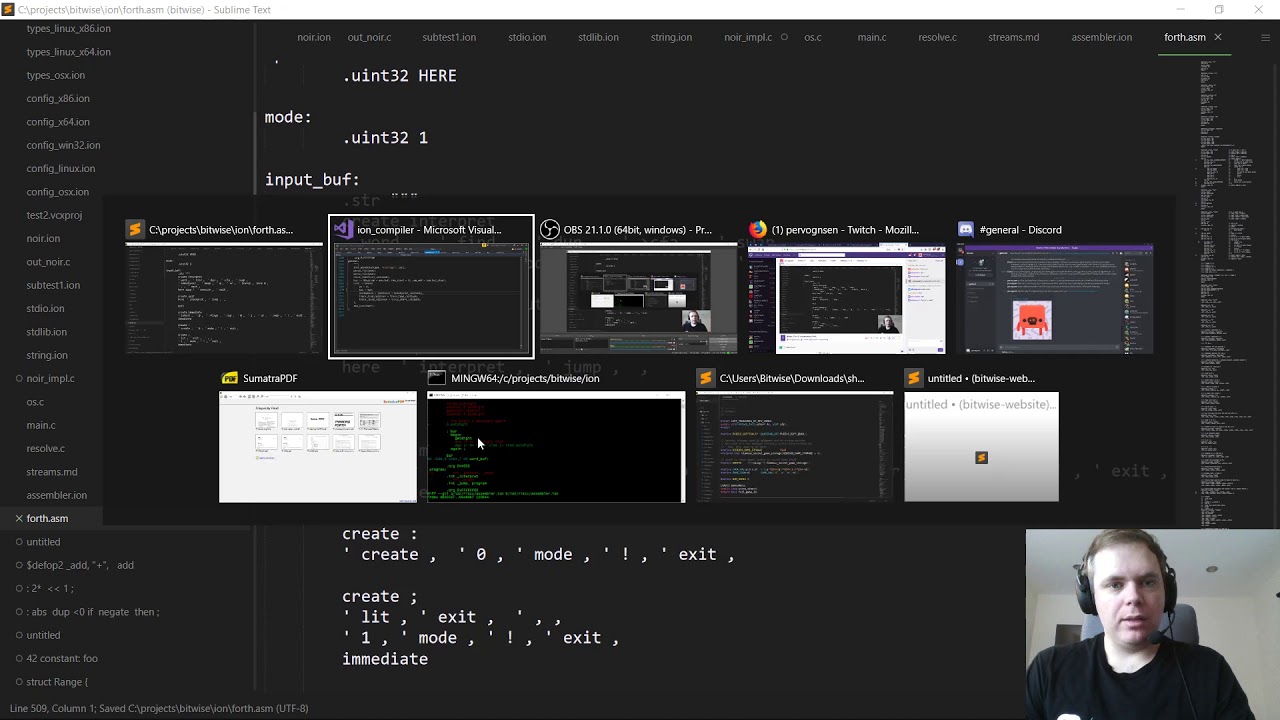
Task: Switch to MINGW64 terminal window thumbnail
Action: click(556, 447)
